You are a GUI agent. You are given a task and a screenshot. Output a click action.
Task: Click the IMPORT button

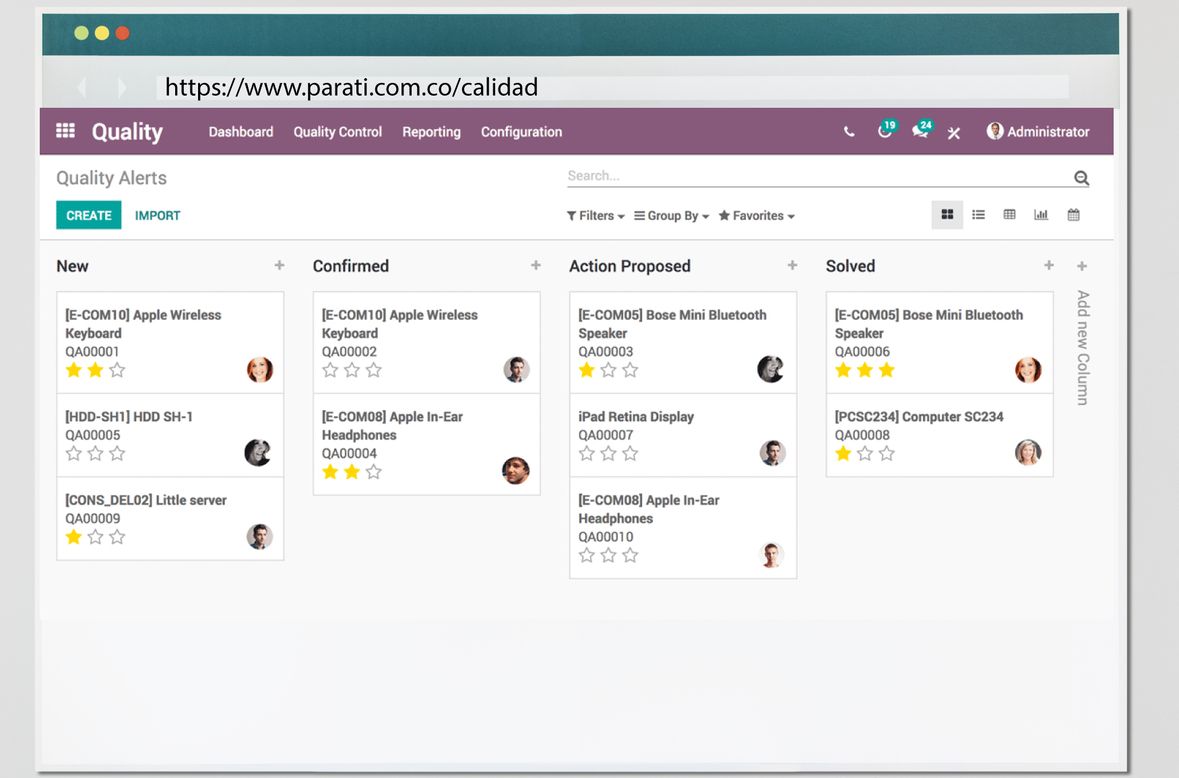pos(158,215)
